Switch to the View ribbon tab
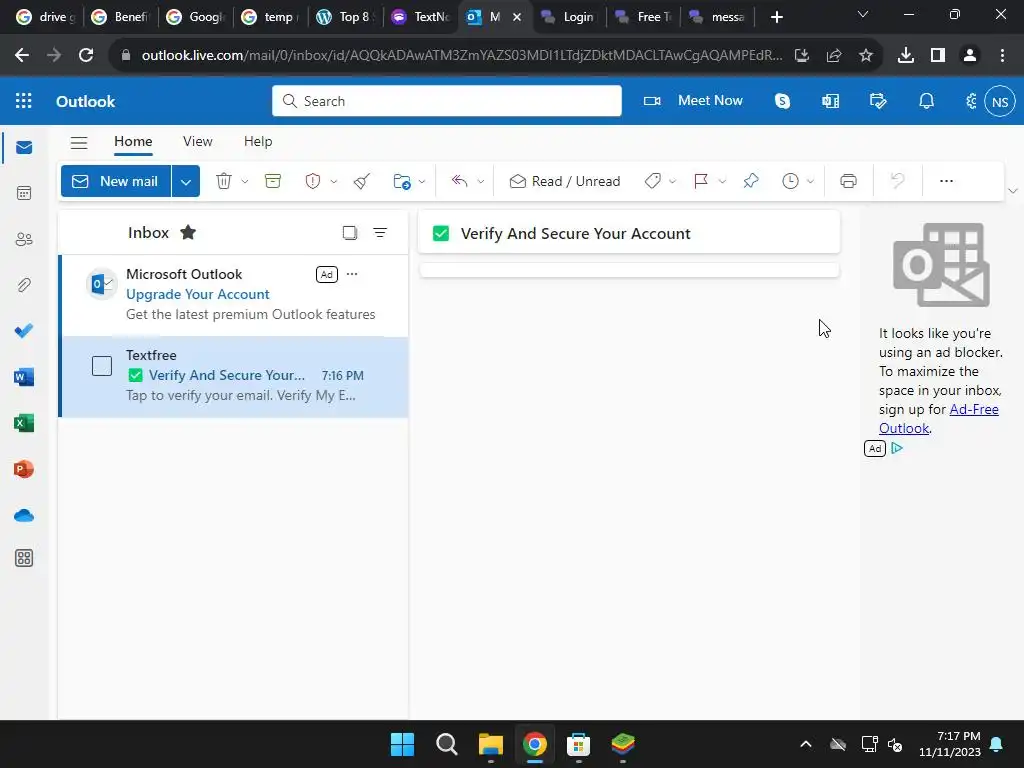The width and height of the screenshot is (1024, 768). point(198,142)
